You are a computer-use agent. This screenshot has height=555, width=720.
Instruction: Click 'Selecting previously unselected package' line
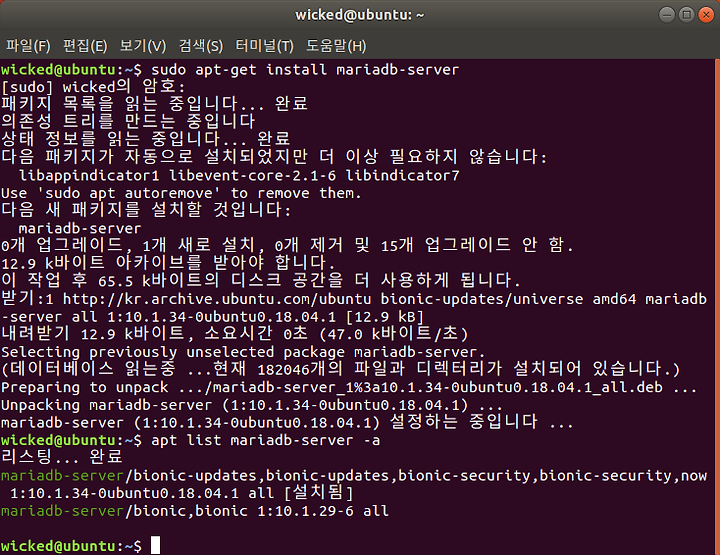(x=243, y=352)
